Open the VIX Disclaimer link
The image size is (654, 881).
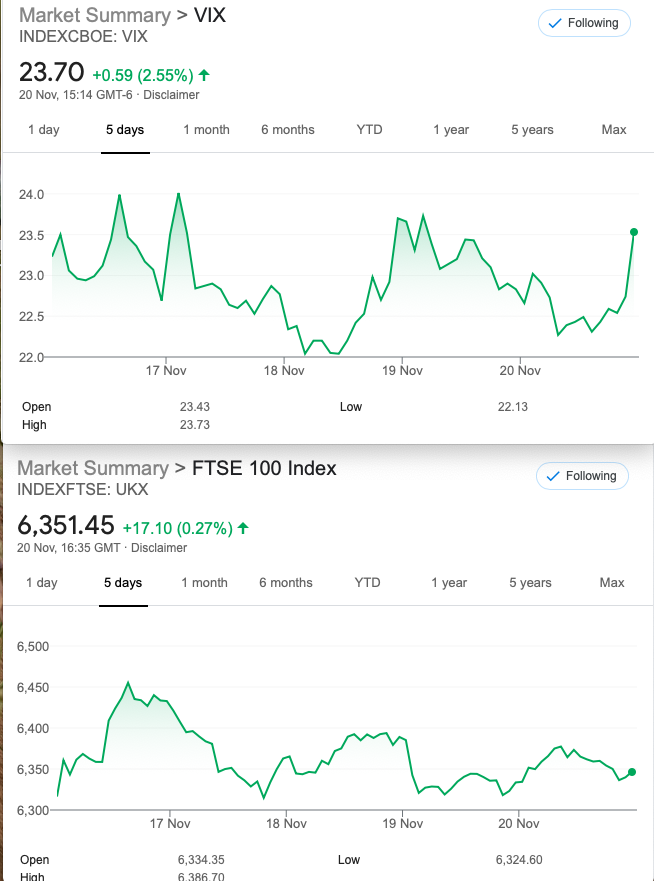pos(171,95)
